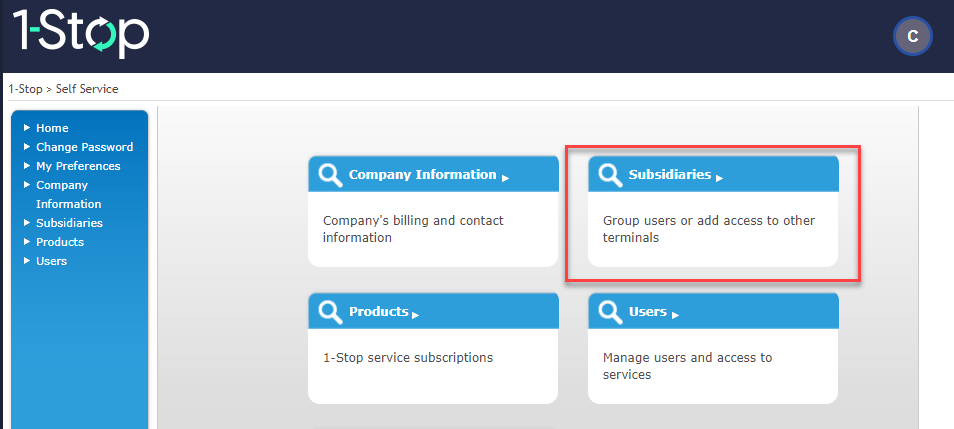Click Subsidiaries card magnifier icon

(610, 175)
